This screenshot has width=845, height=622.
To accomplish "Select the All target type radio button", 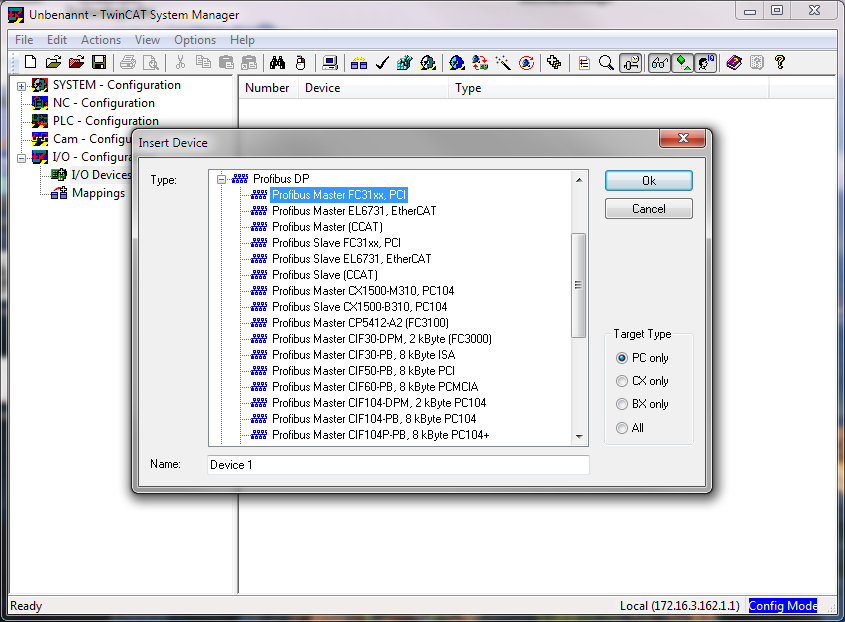I will (x=622, y=428).
